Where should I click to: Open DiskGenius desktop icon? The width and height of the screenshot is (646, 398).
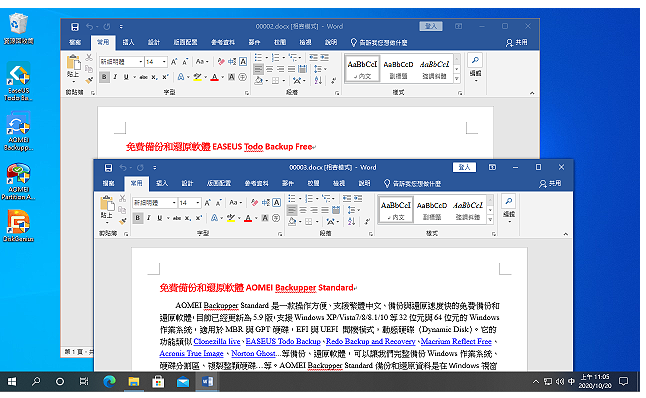point(18,226)
